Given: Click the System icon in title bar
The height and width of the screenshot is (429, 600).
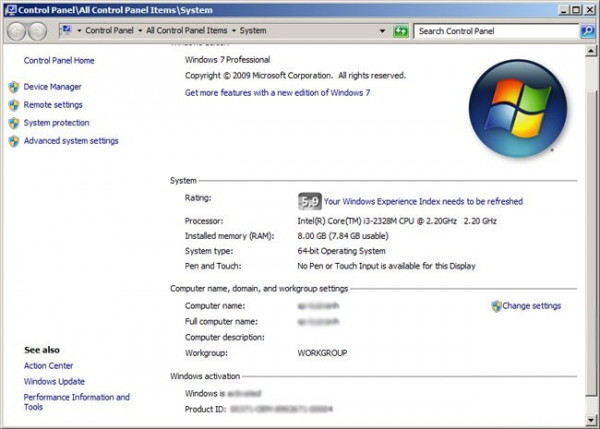Looking at the screenshot, I should (11, 10).
